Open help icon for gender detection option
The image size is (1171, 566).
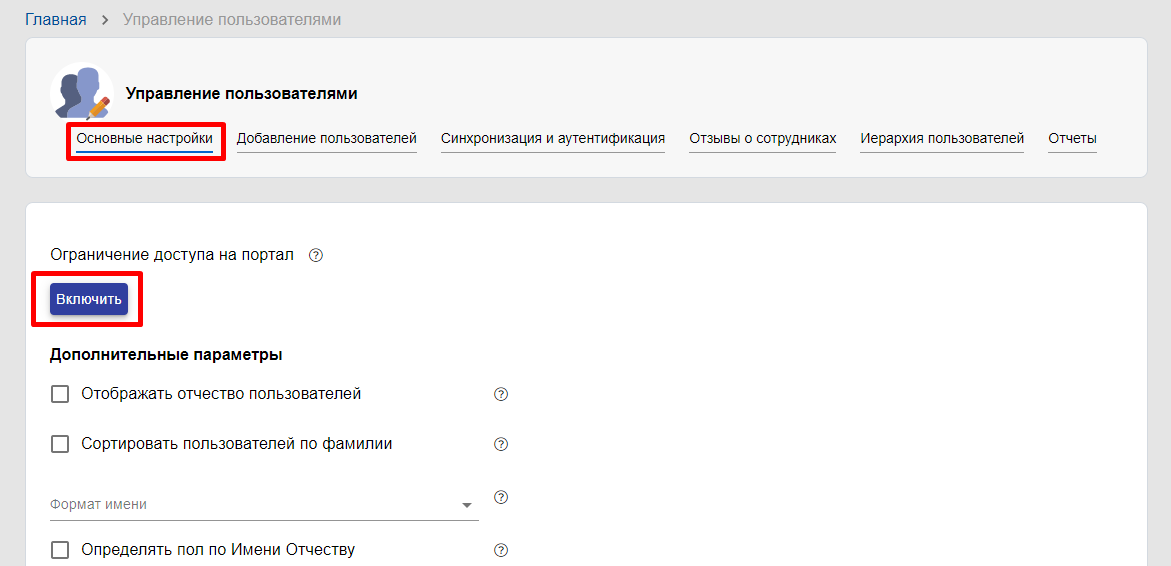pyautogui.click(x=501, y=550)
